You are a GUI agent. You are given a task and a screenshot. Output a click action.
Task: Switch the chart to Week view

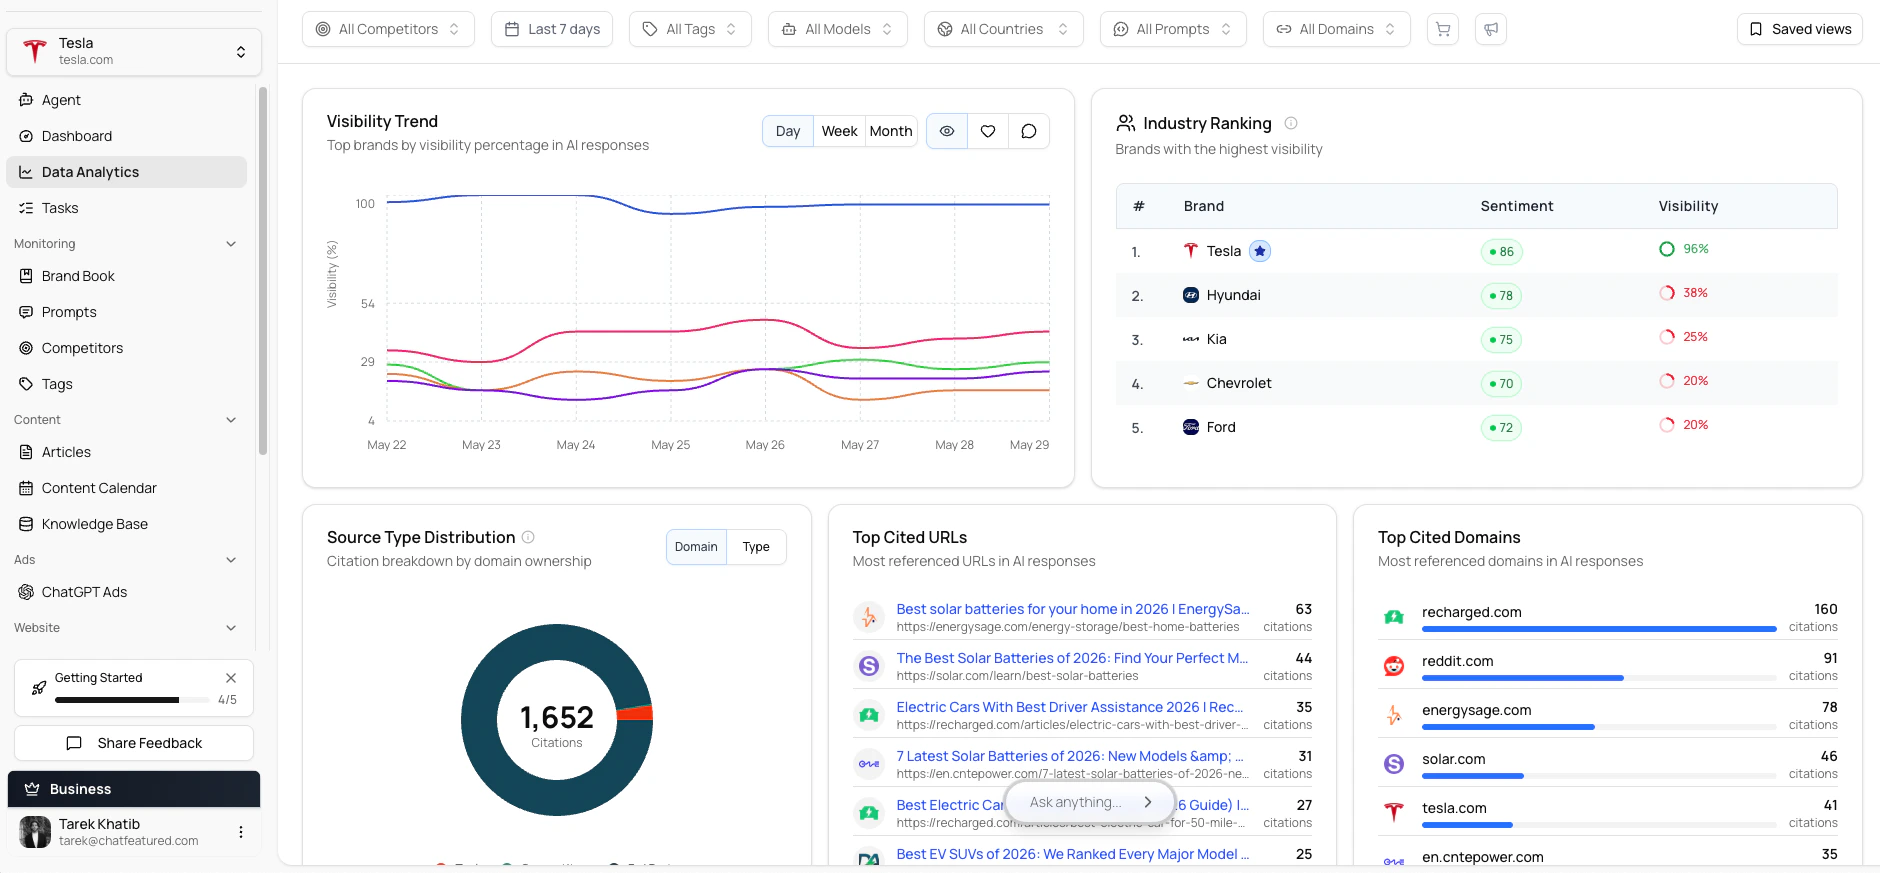(x=839, y=131)
